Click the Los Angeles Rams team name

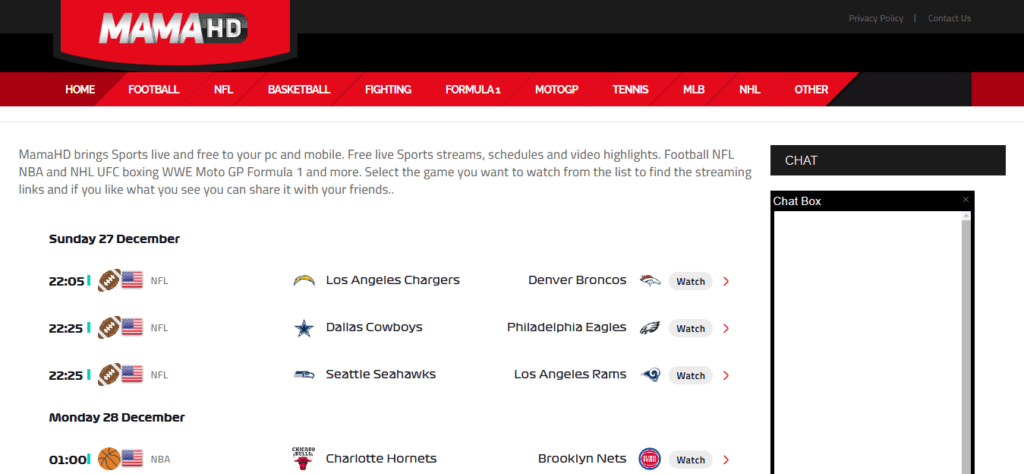570,374
